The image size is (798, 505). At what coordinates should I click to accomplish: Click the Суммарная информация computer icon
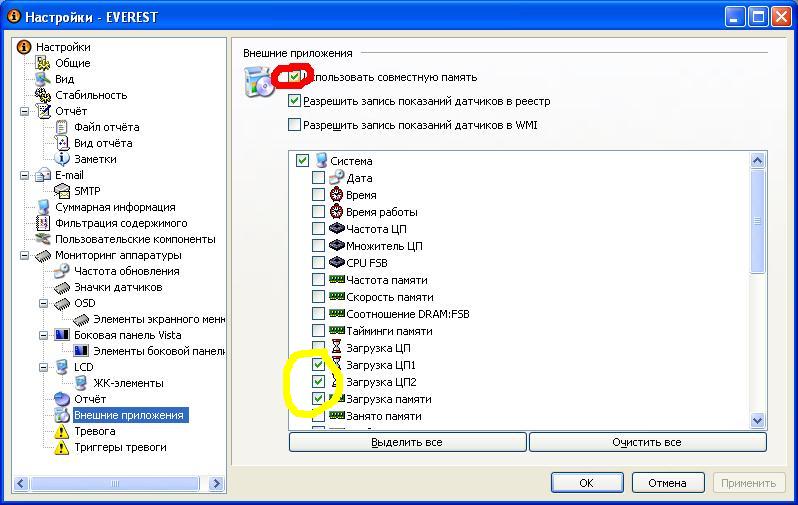tap(43, 207)
